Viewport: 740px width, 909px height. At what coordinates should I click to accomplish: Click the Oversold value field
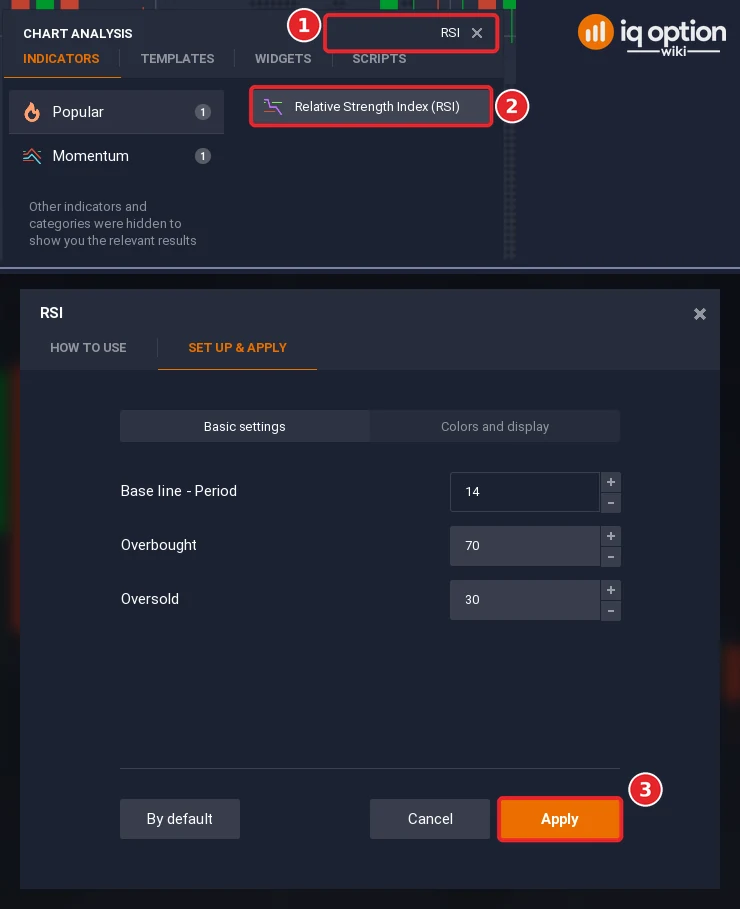(525, 600)
